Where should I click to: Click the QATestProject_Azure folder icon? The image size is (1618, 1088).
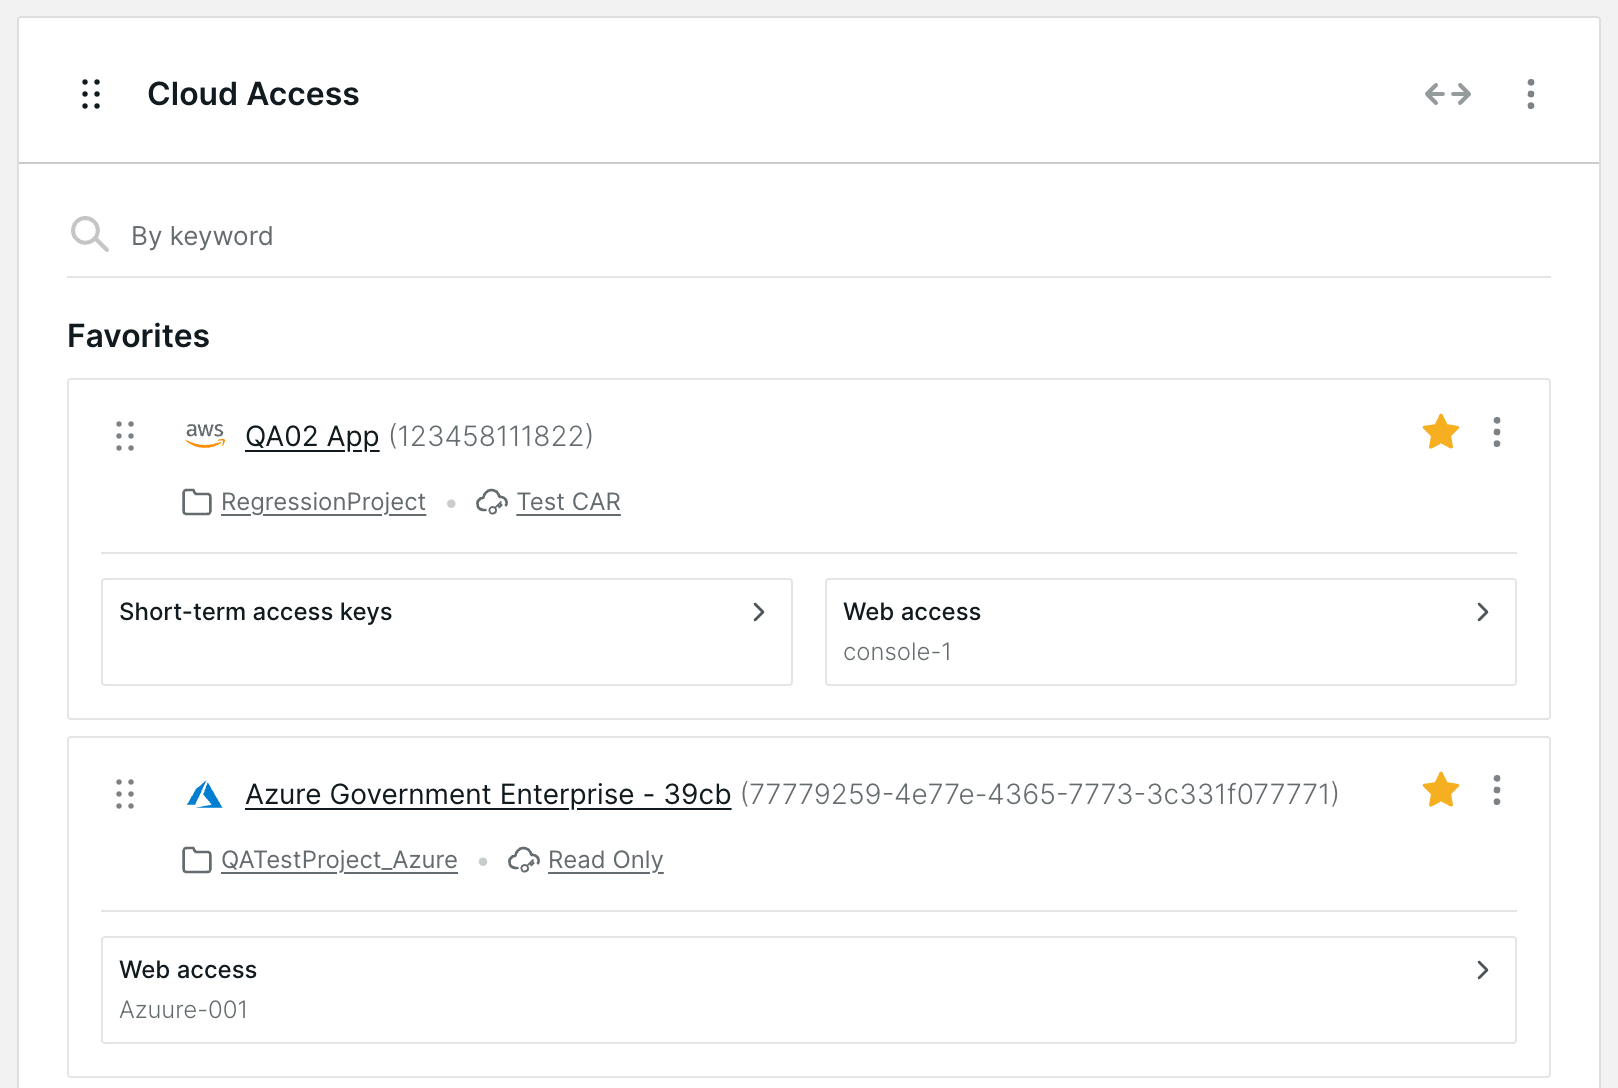(197, 860)
